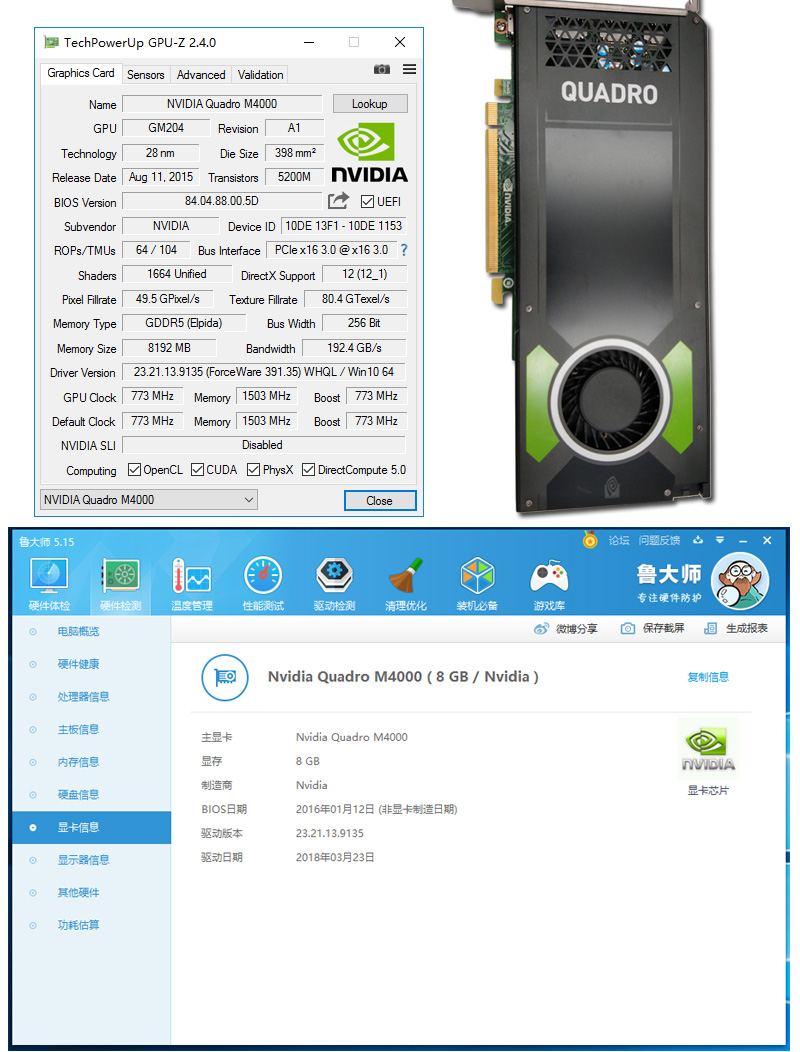This screenshot has height=1052, width=800.
Task: Toggle the OpenCL checkbox
Action: 134,469
